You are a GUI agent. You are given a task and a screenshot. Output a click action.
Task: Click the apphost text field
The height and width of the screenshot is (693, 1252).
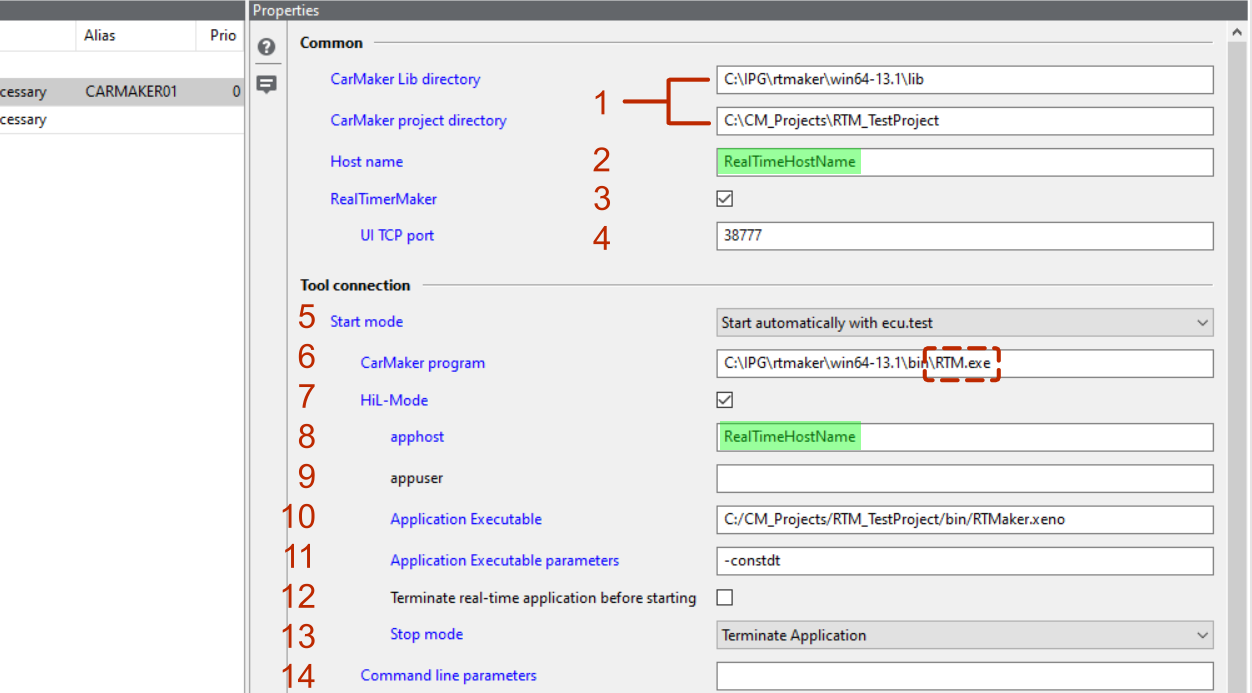pos(965,437)
